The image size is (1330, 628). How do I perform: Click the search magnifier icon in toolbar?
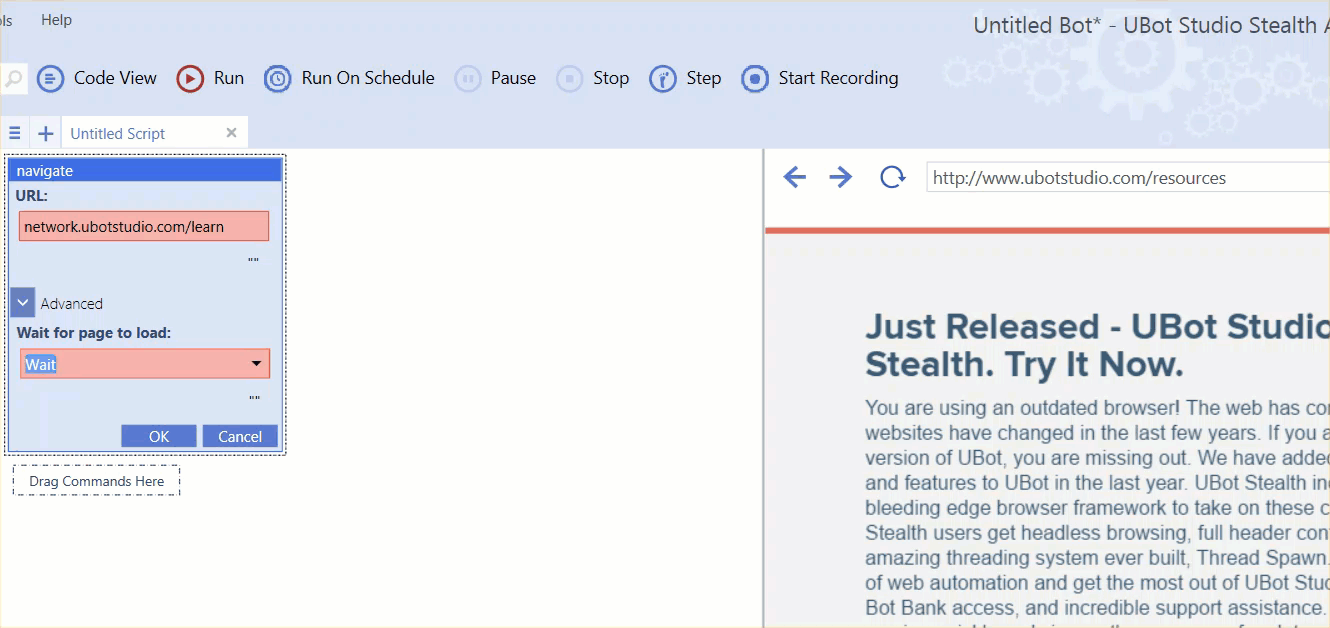click(13, 78)
